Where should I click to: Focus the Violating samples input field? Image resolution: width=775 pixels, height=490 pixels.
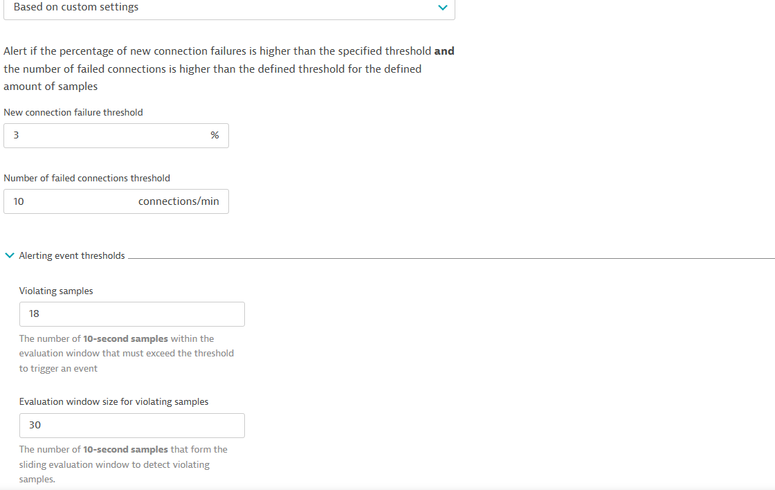tap(131, 314)
